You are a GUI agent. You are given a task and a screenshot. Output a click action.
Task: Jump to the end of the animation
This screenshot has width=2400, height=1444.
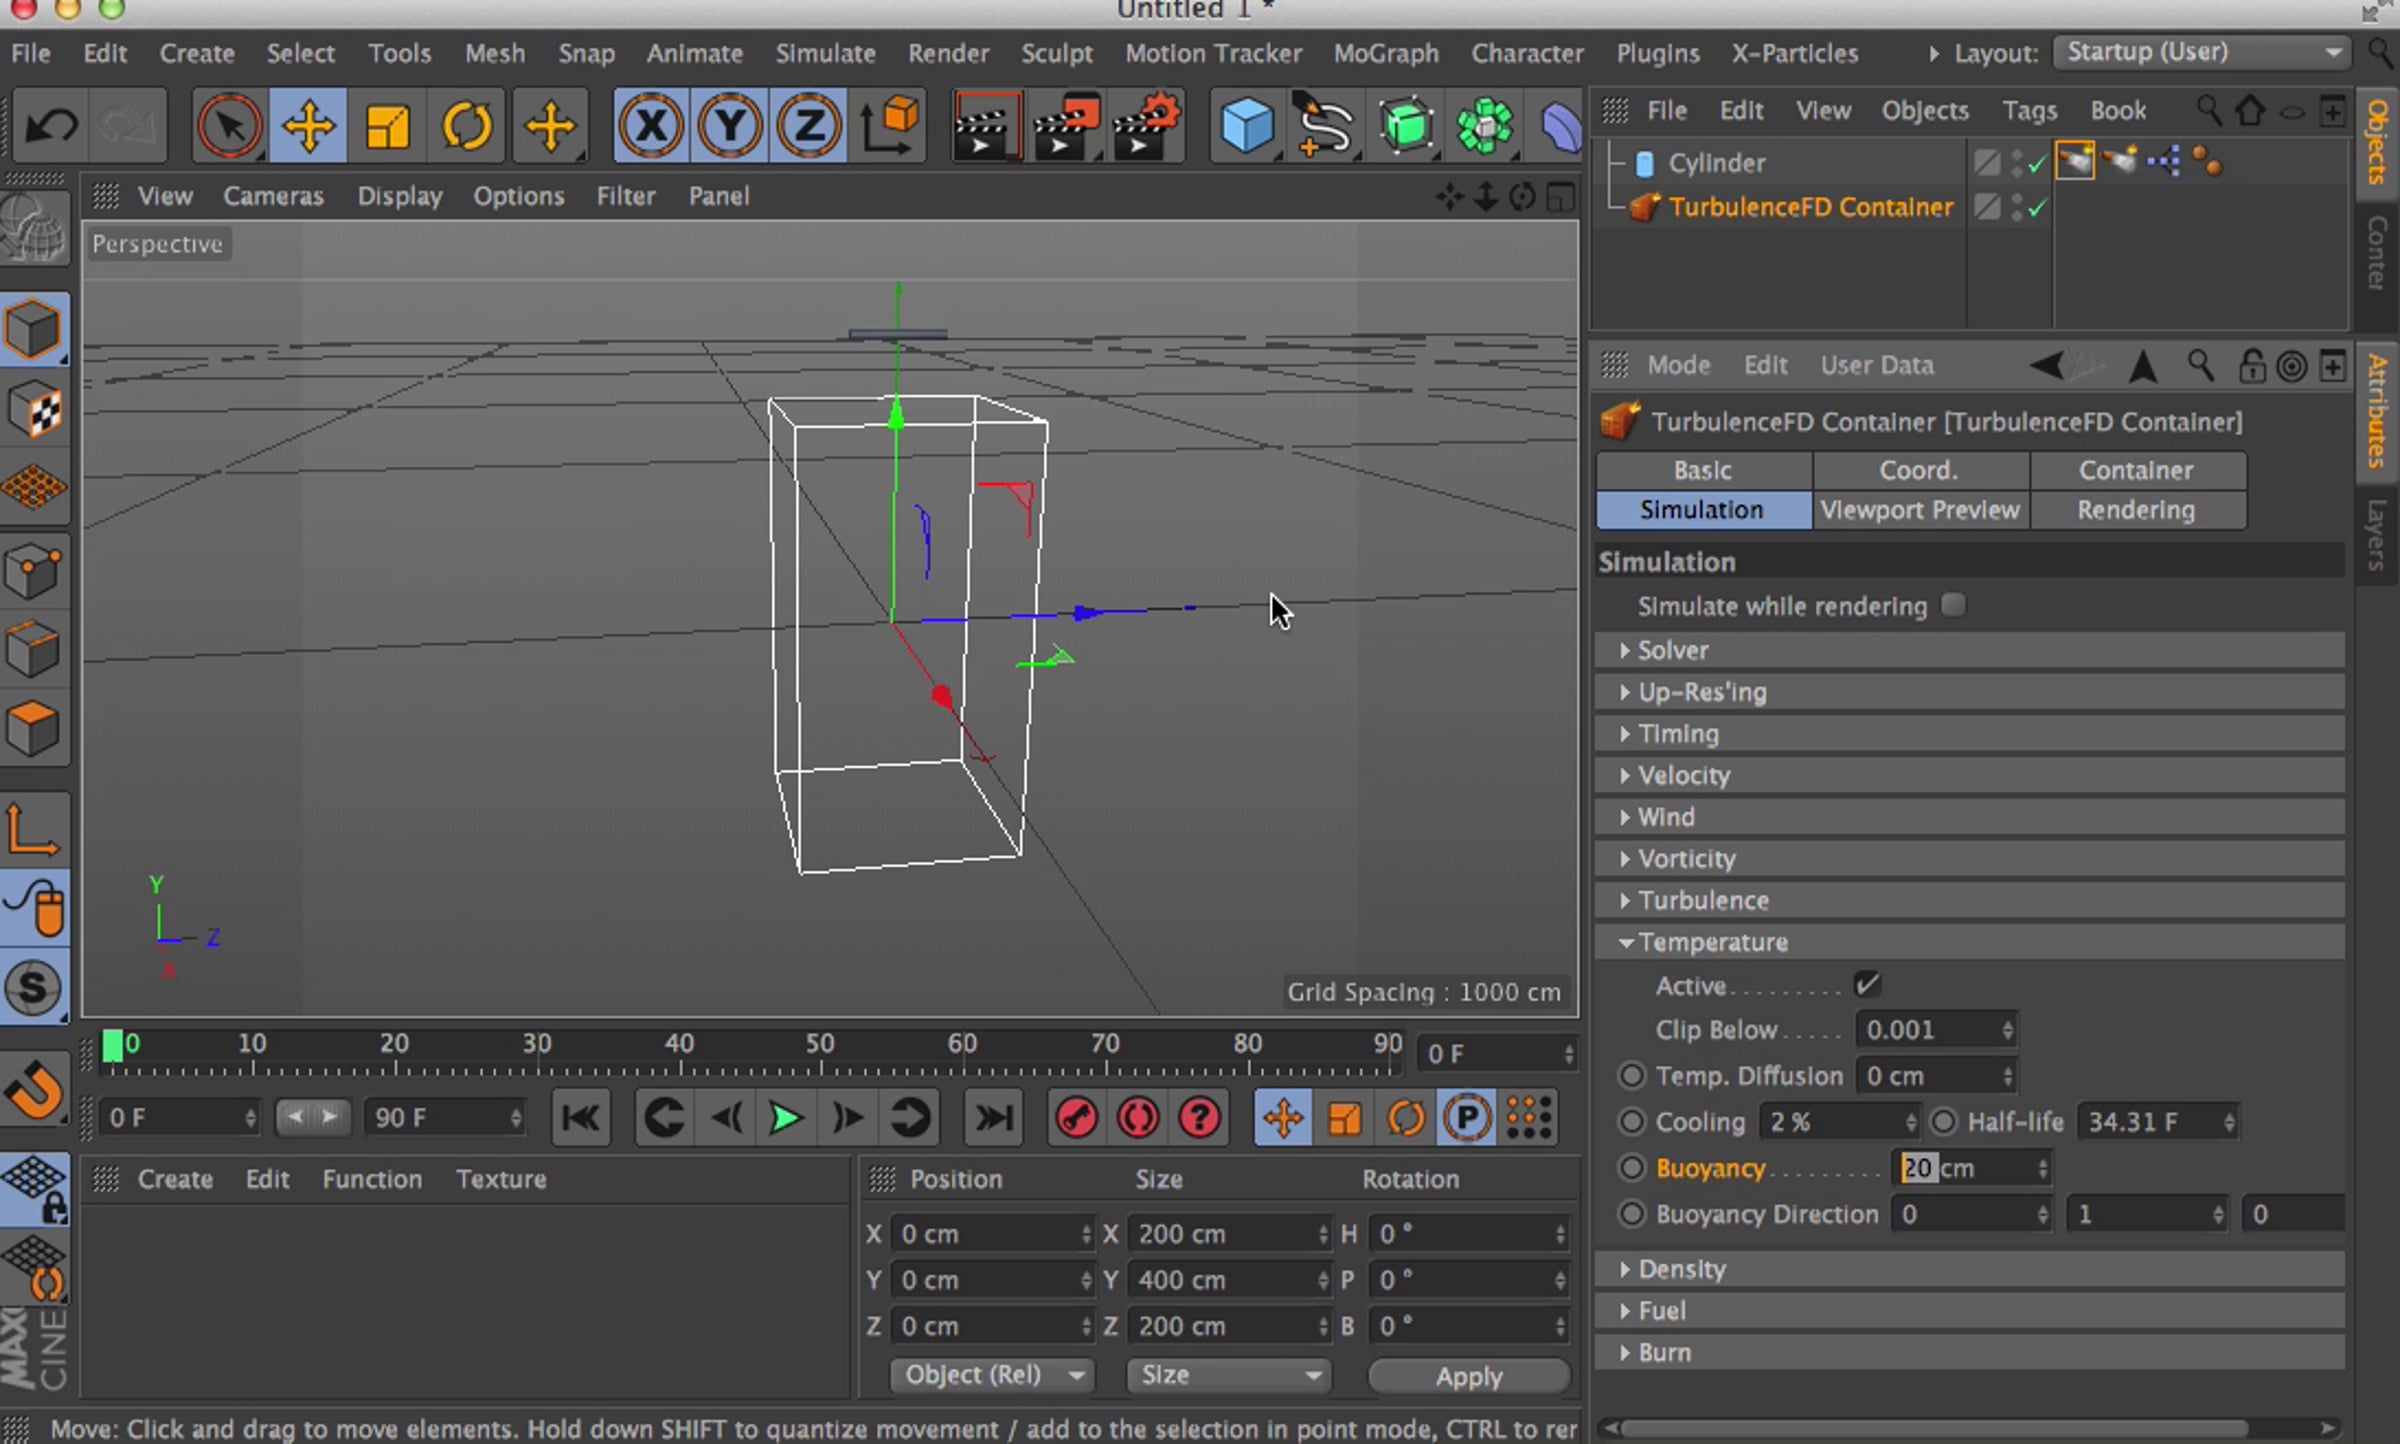point(993,1117)
